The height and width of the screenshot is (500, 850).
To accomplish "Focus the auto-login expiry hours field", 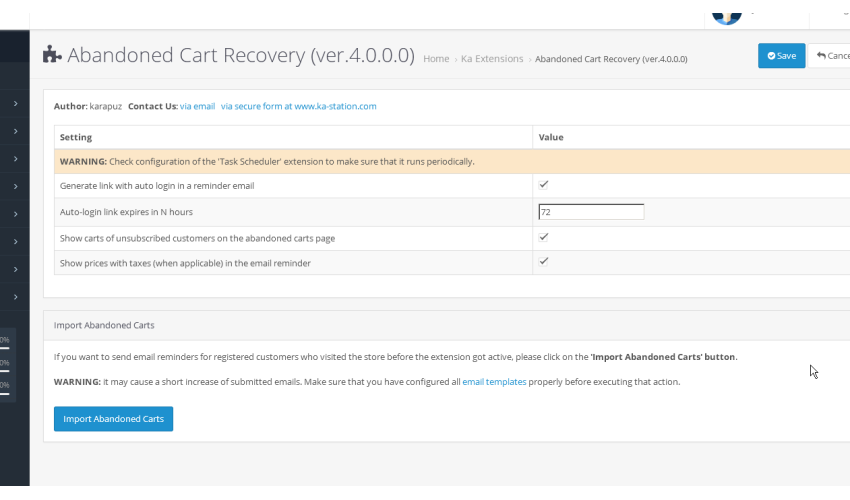I will (x=591, y=212).
